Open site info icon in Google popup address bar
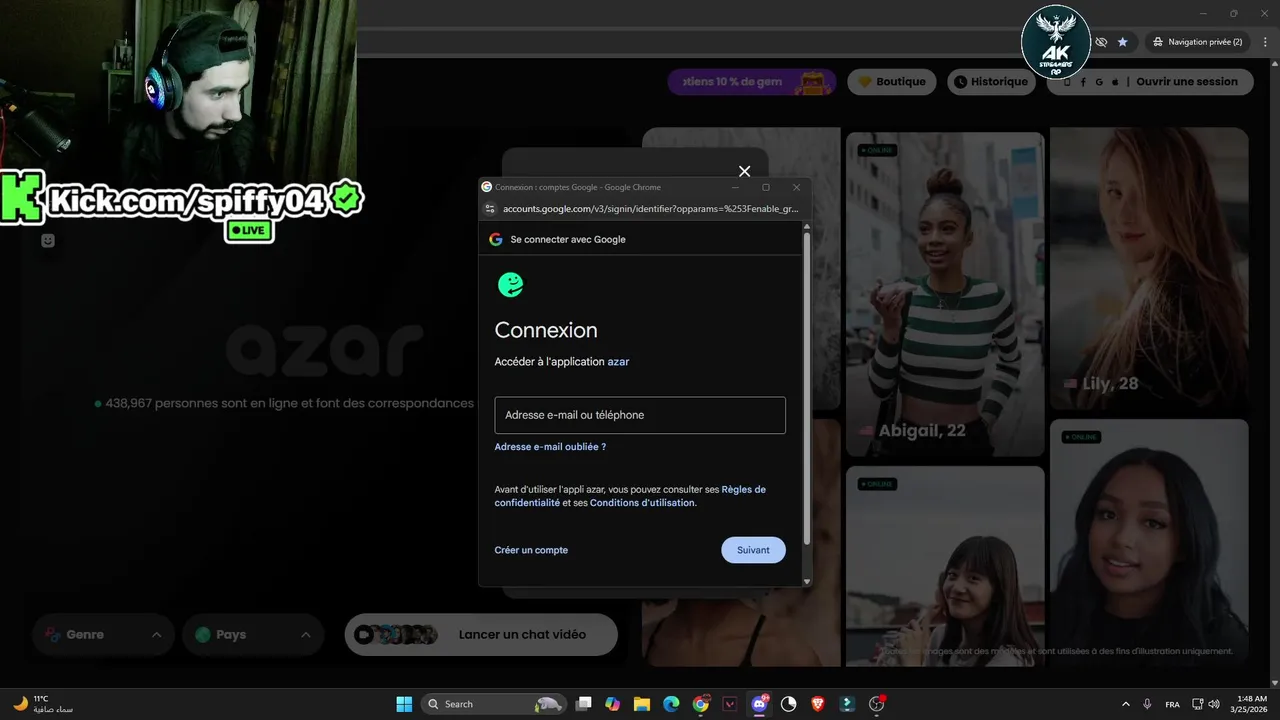Image resolution: width=1280 pixels, height=720 pixels. point(489,209)
